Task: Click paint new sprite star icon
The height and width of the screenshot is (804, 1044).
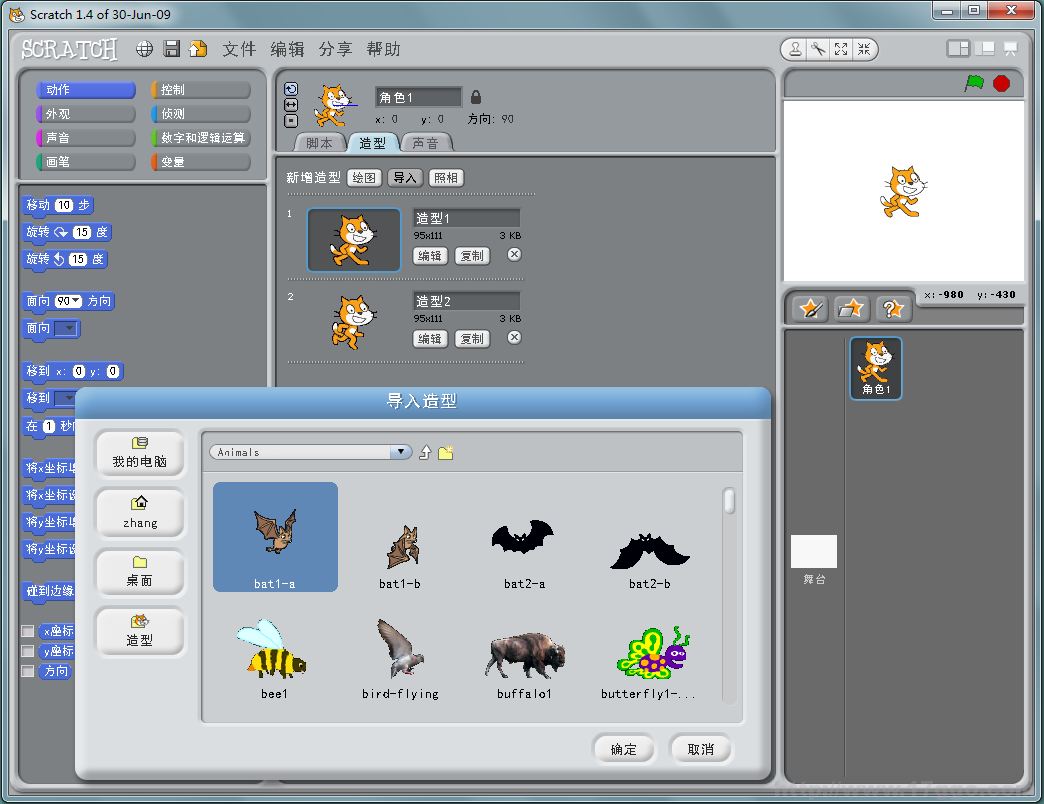Action: (x=810, y=309)
